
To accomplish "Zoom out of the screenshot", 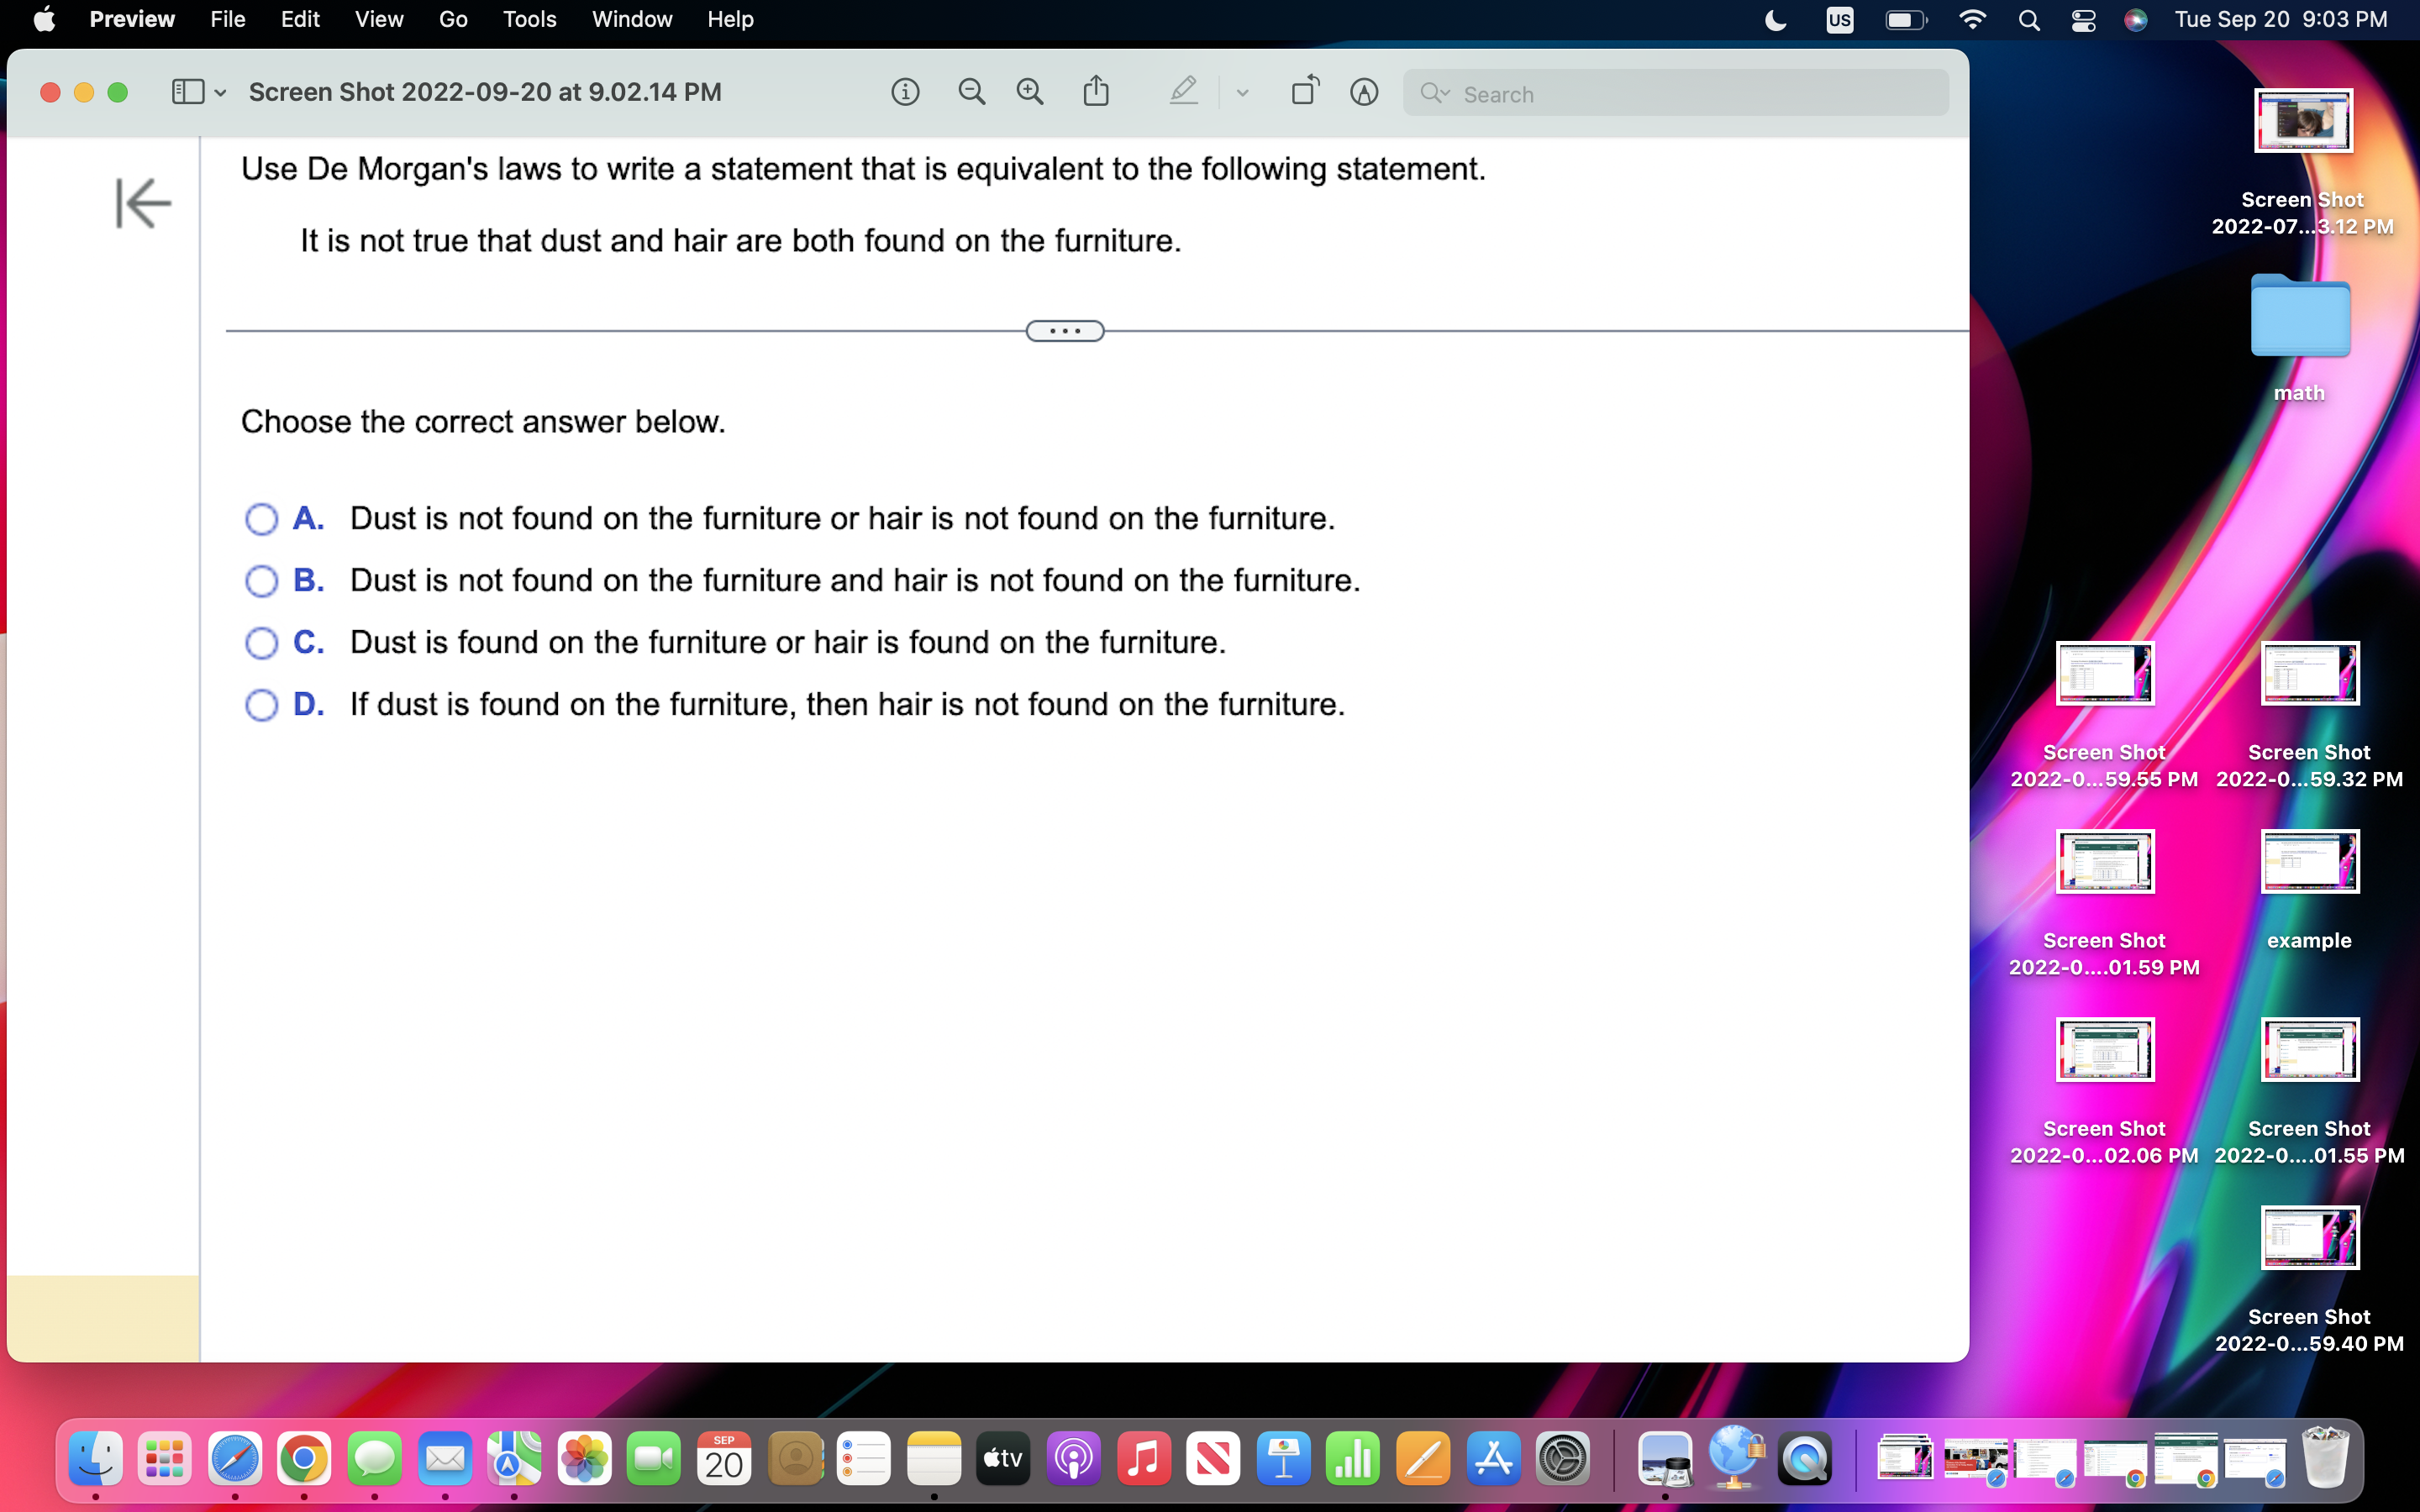I will pyautogui.click(x=972, y=91).
